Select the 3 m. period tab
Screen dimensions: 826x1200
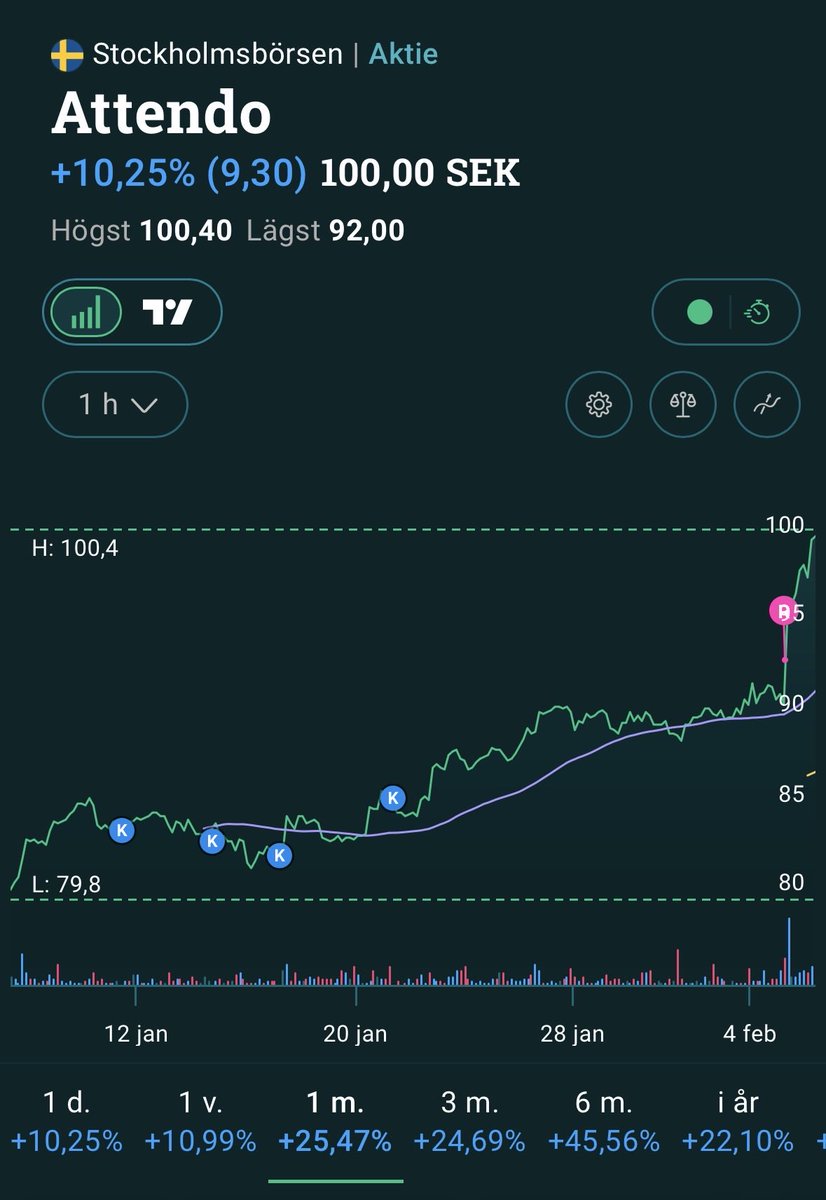pos(469,1120)
